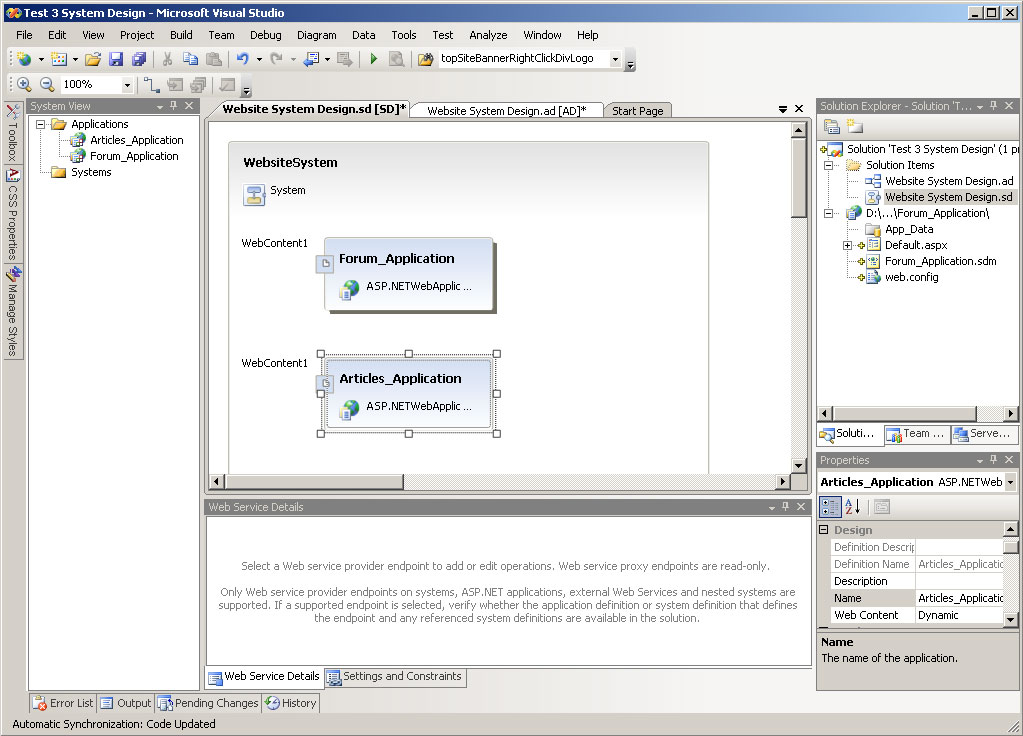Switch to Team Explorer tab

pos(916,434)
